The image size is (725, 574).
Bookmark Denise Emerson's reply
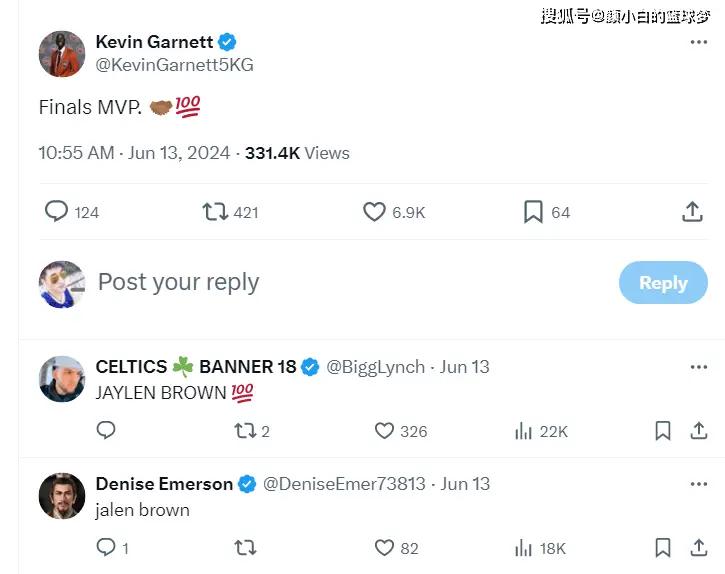662,547
